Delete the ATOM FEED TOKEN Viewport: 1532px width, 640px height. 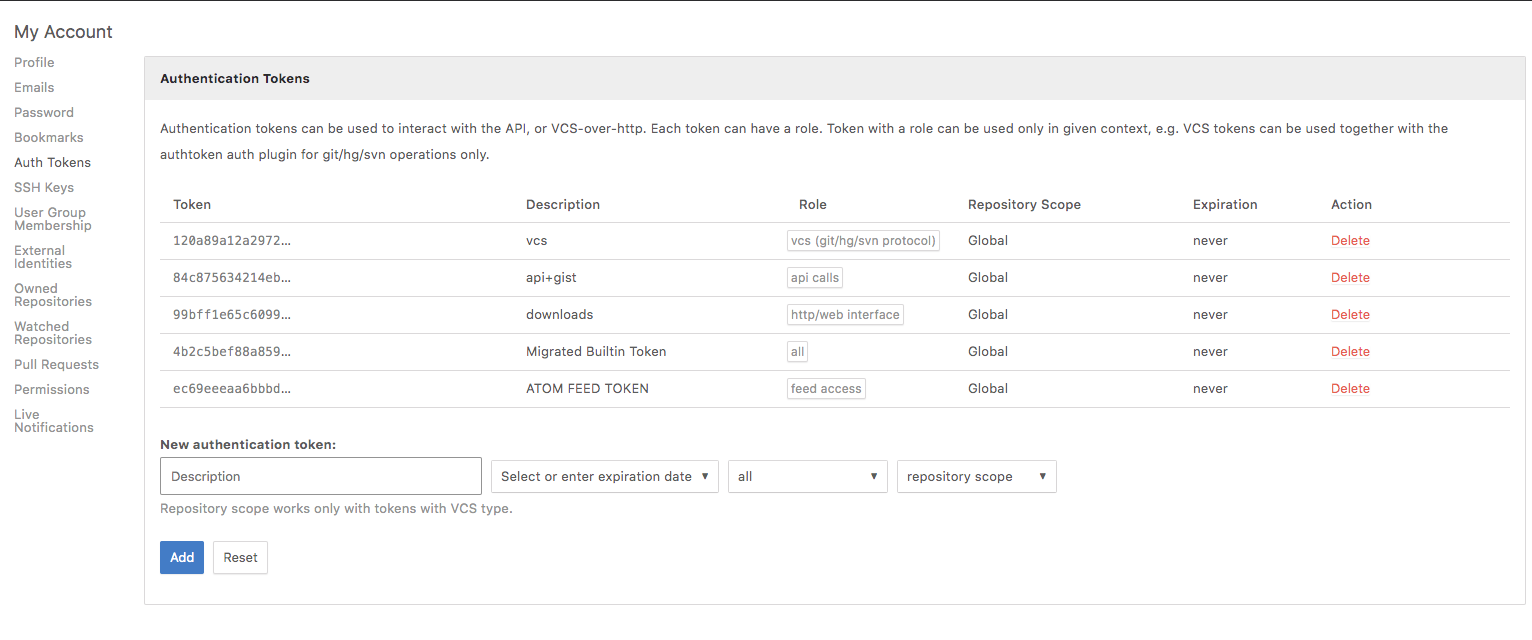click(1350, 389)
